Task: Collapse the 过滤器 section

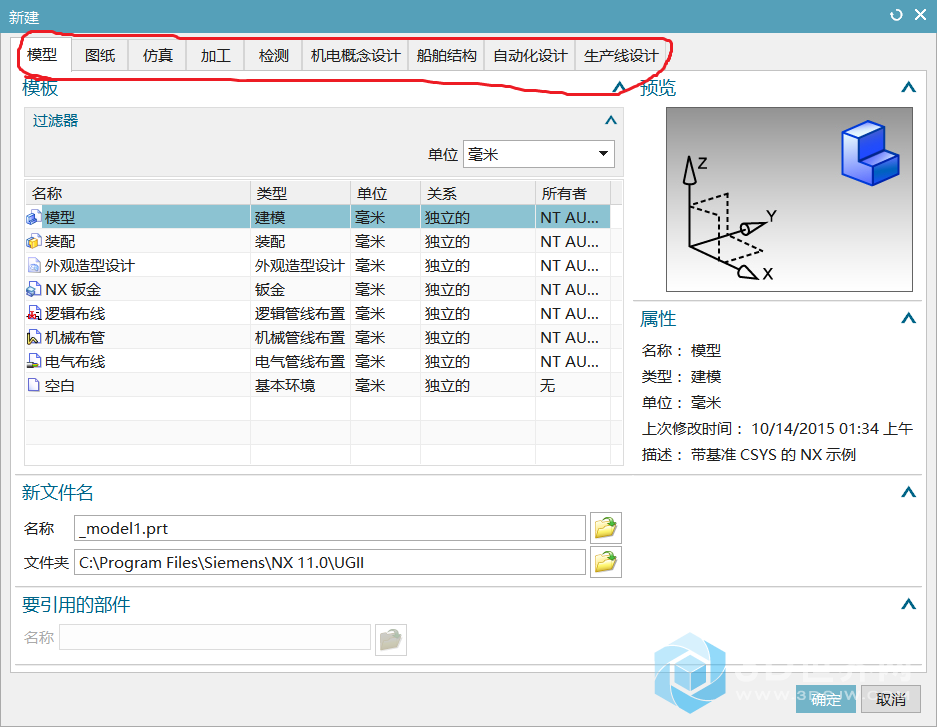Action: 610,120
